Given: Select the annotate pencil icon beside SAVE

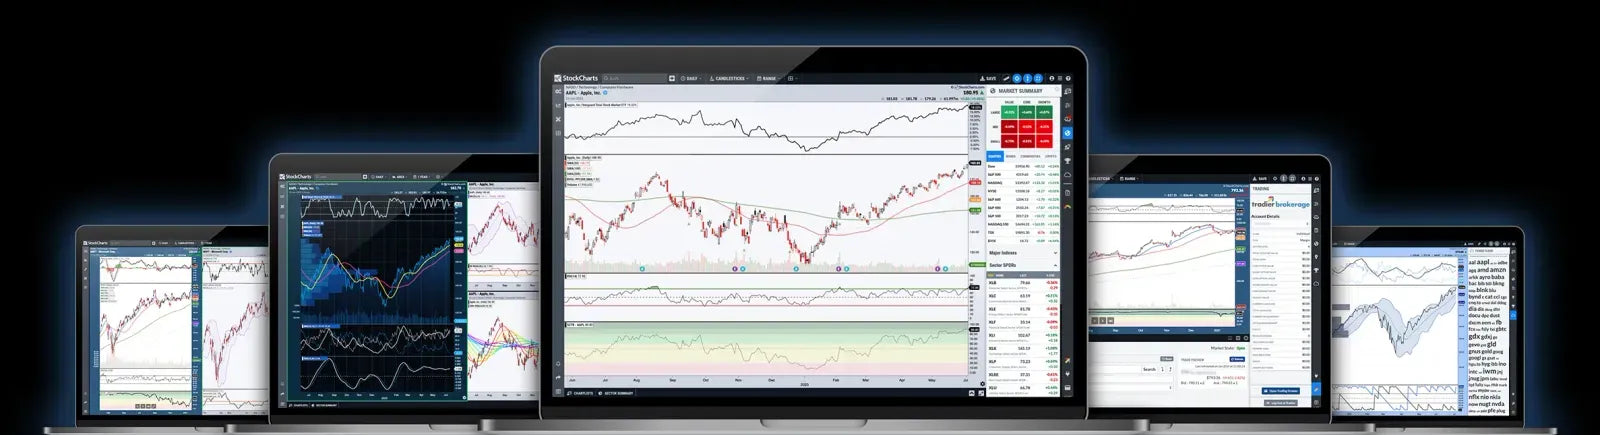Looking at the screenshot, I should pos(1006,78).
